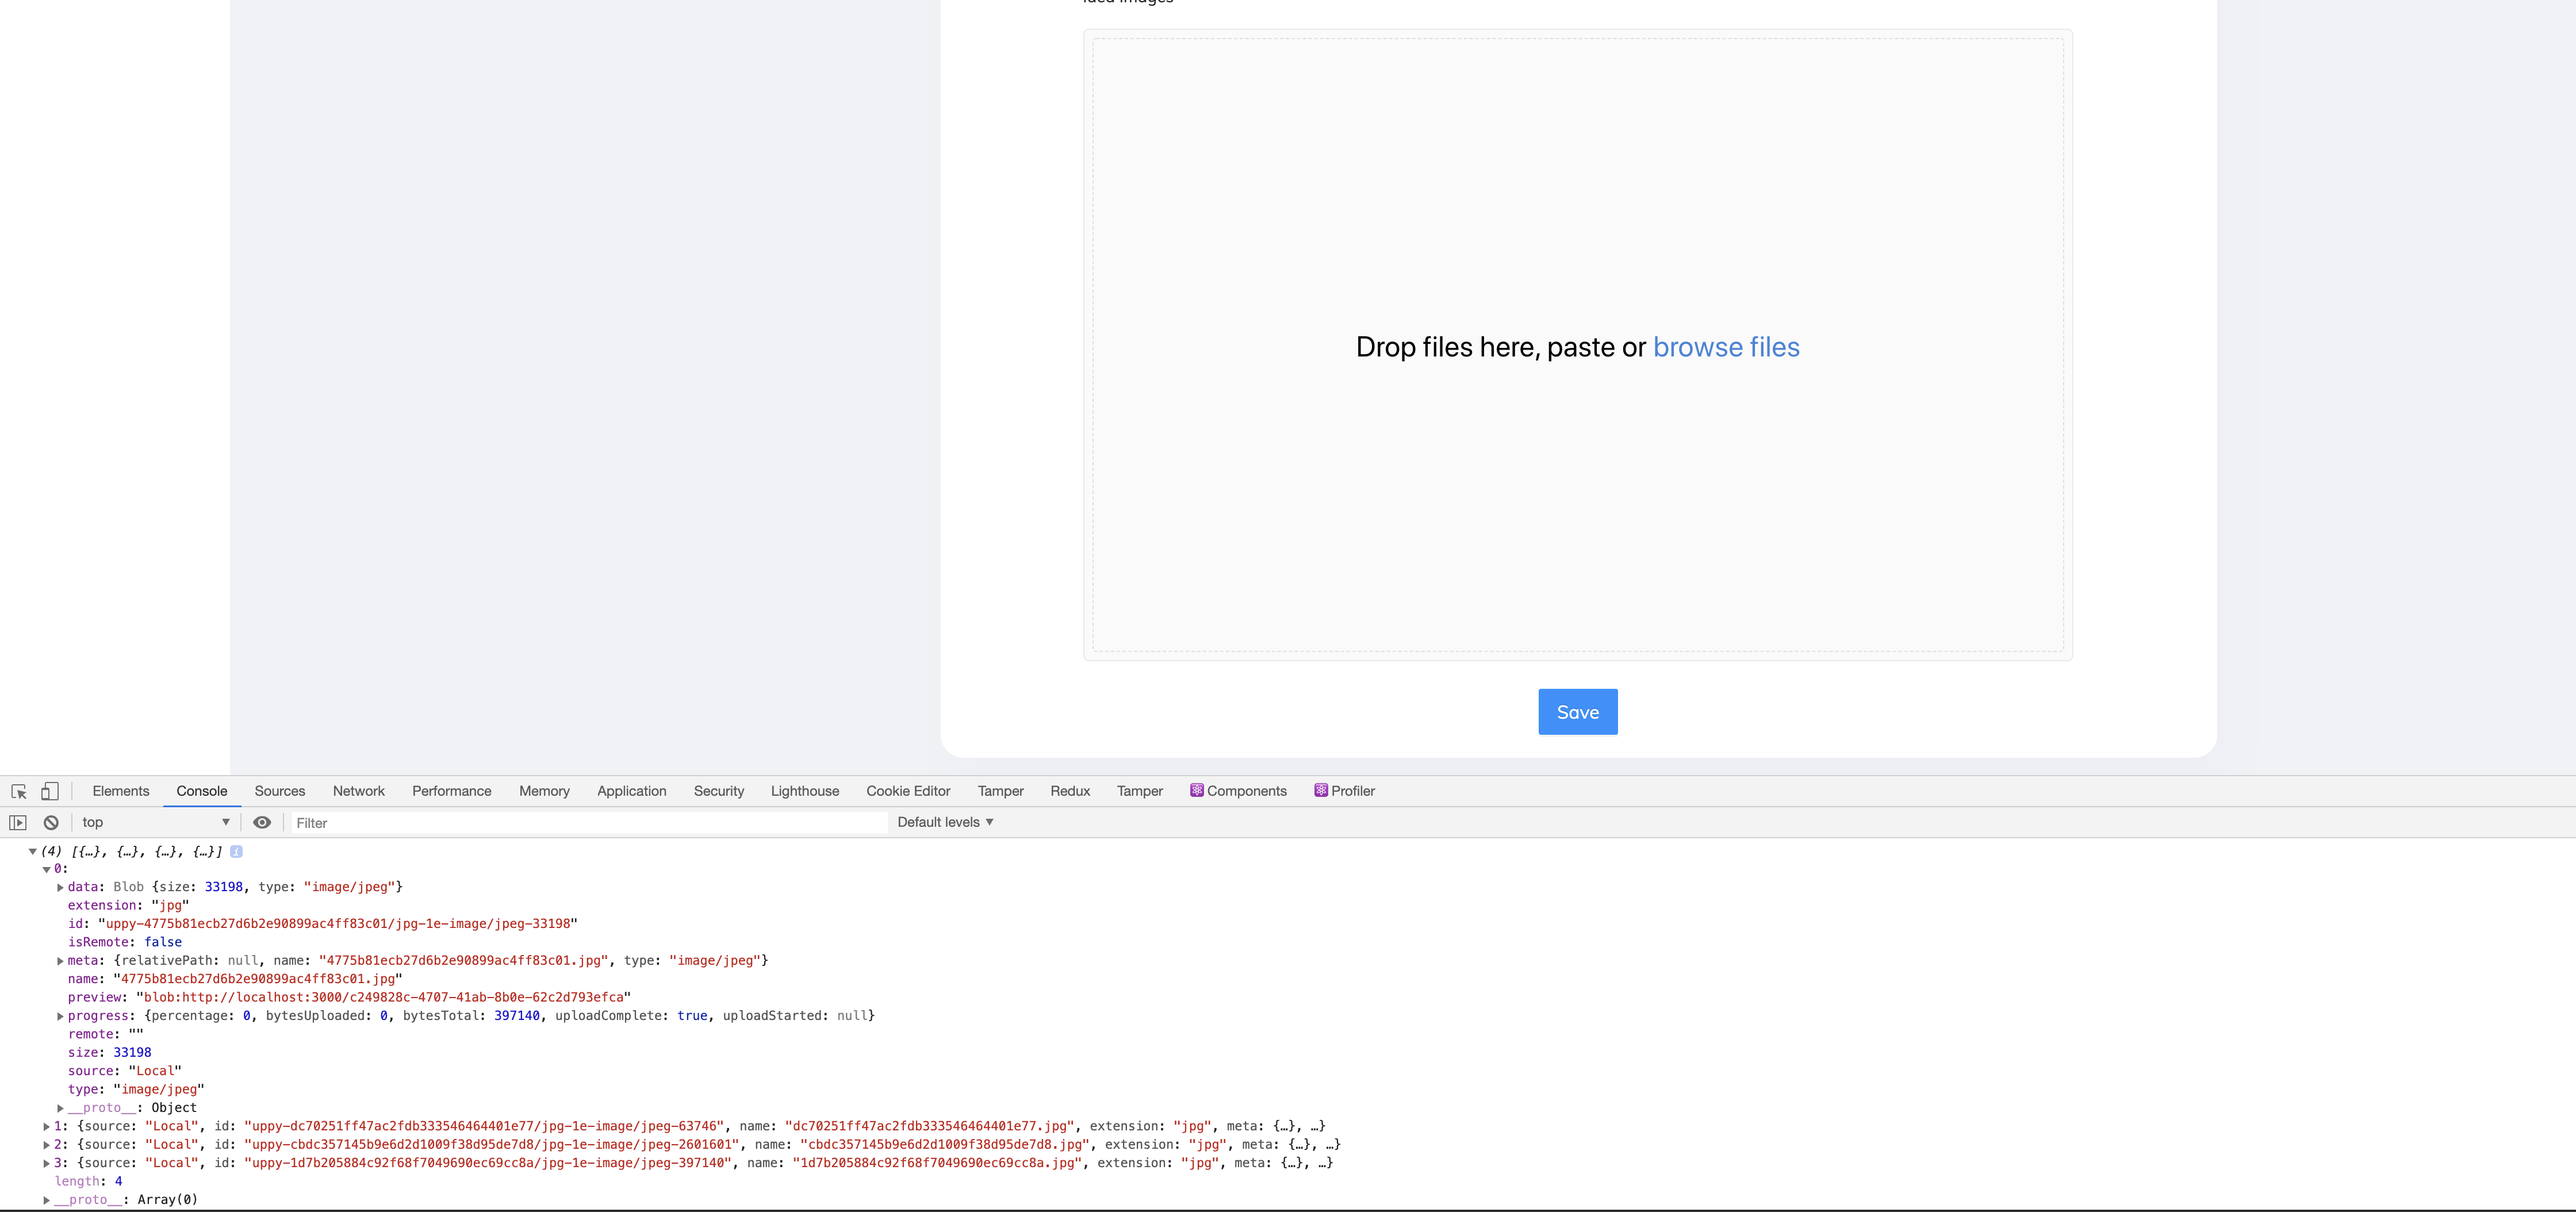Expand the data Blob property
Screen dimensions: 2576x1212
(x=61, y=887)
